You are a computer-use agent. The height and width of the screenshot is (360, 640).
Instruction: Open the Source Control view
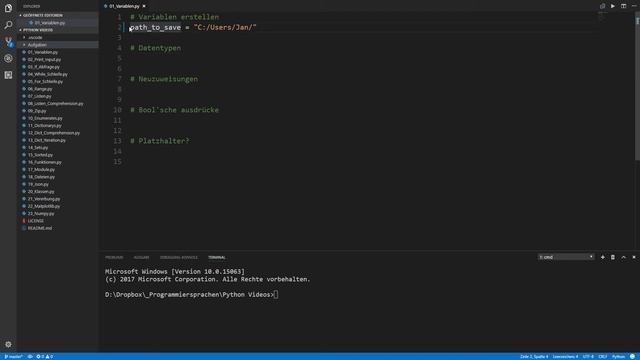(x=8, y=42)
